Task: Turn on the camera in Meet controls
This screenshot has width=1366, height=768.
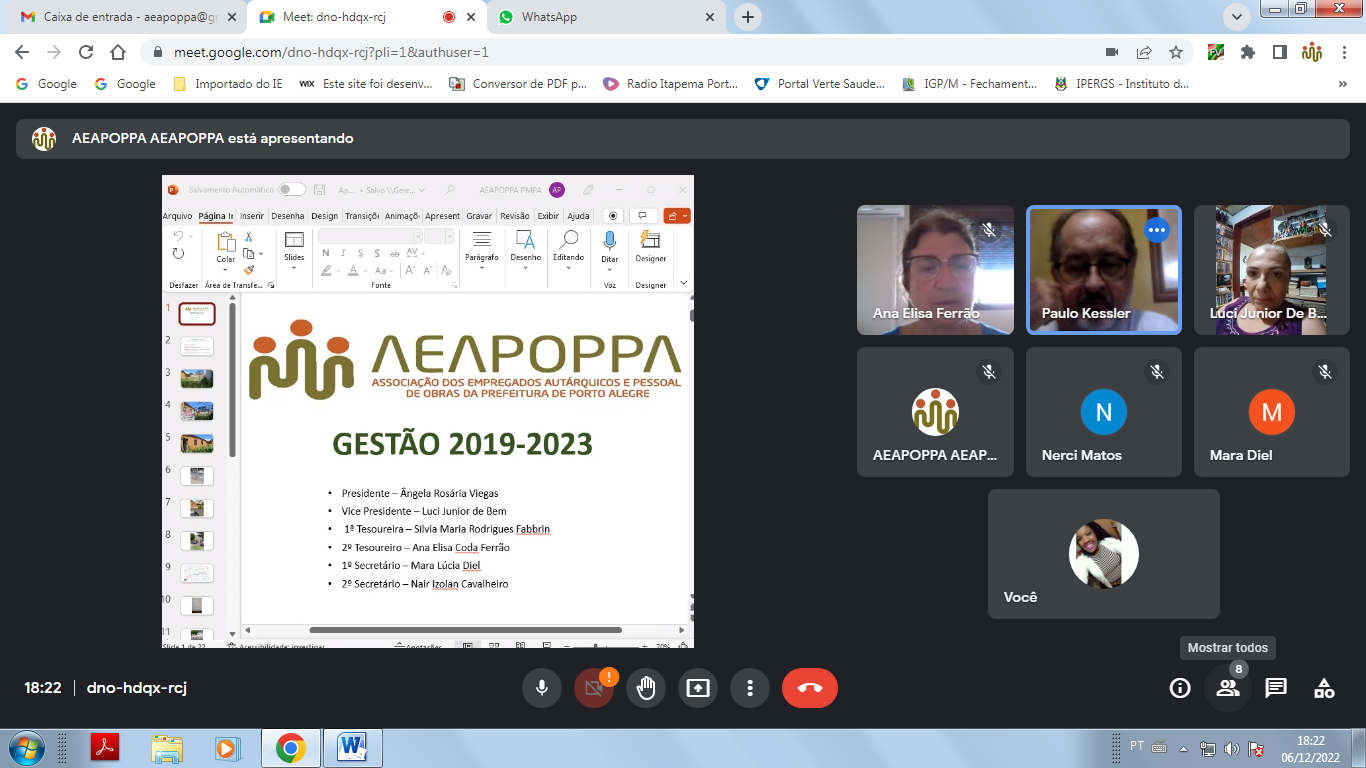Action: (x=594, y=688)
